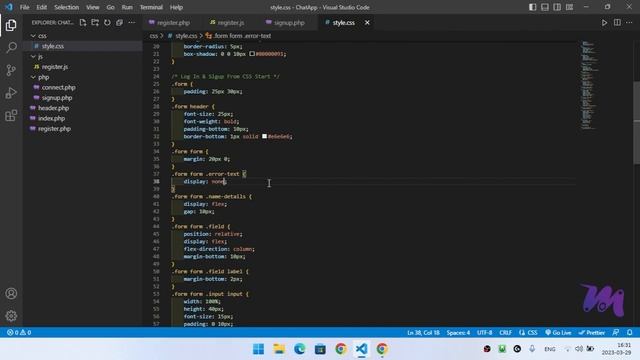Viewport: 640px width, 360px height.
Task: Open the Accounts menu icon
Action: (11, 293)
